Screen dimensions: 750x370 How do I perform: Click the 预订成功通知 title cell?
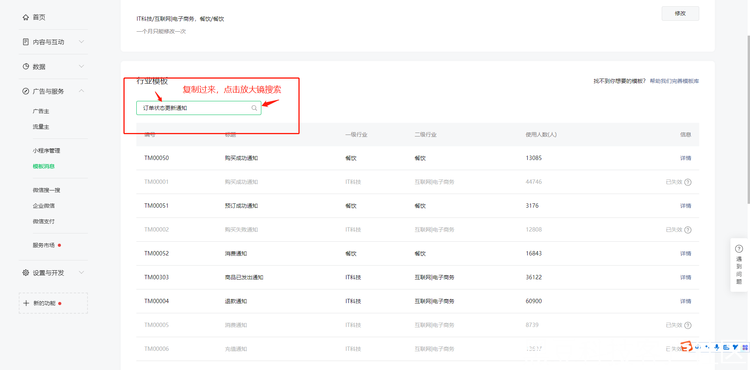coord(242,206)
